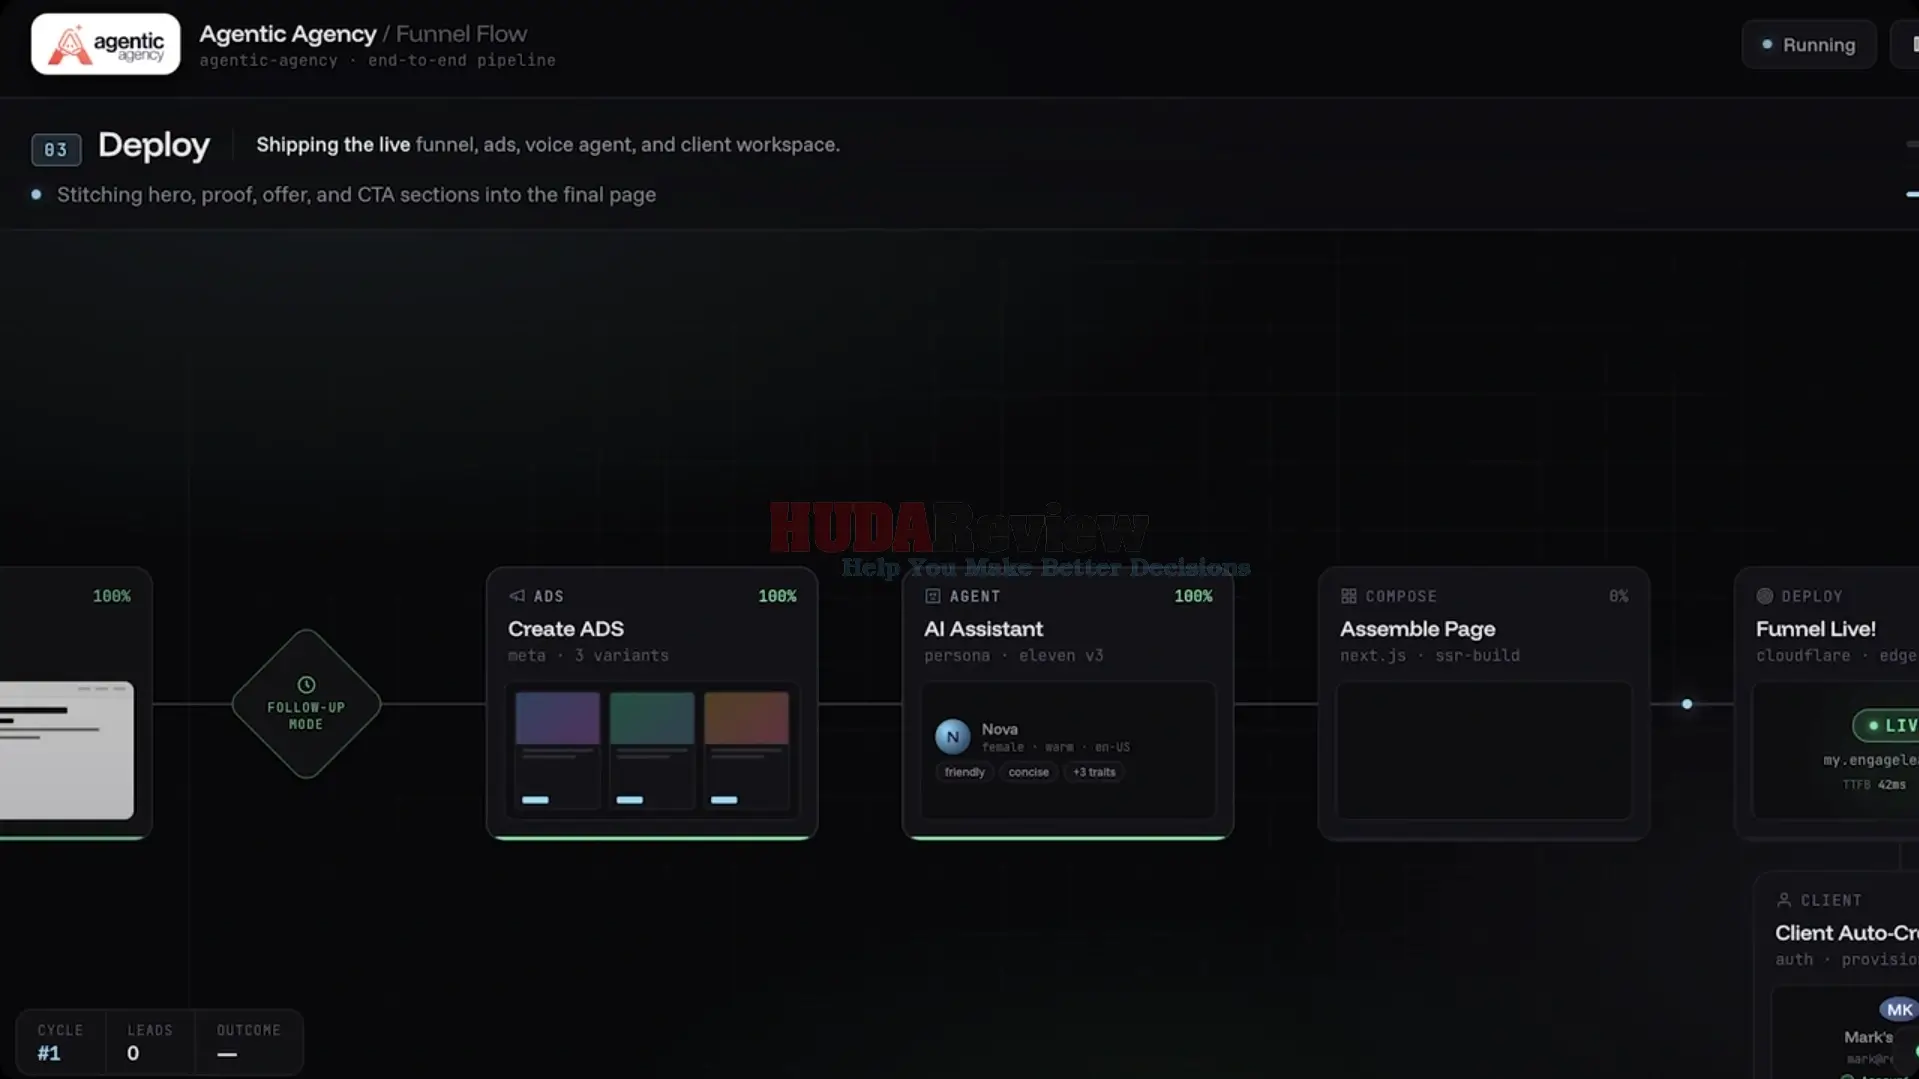Click the clock icon in Follow-Up Mode
Screen dimensions: 1919x1079
[x=306, y=685]
